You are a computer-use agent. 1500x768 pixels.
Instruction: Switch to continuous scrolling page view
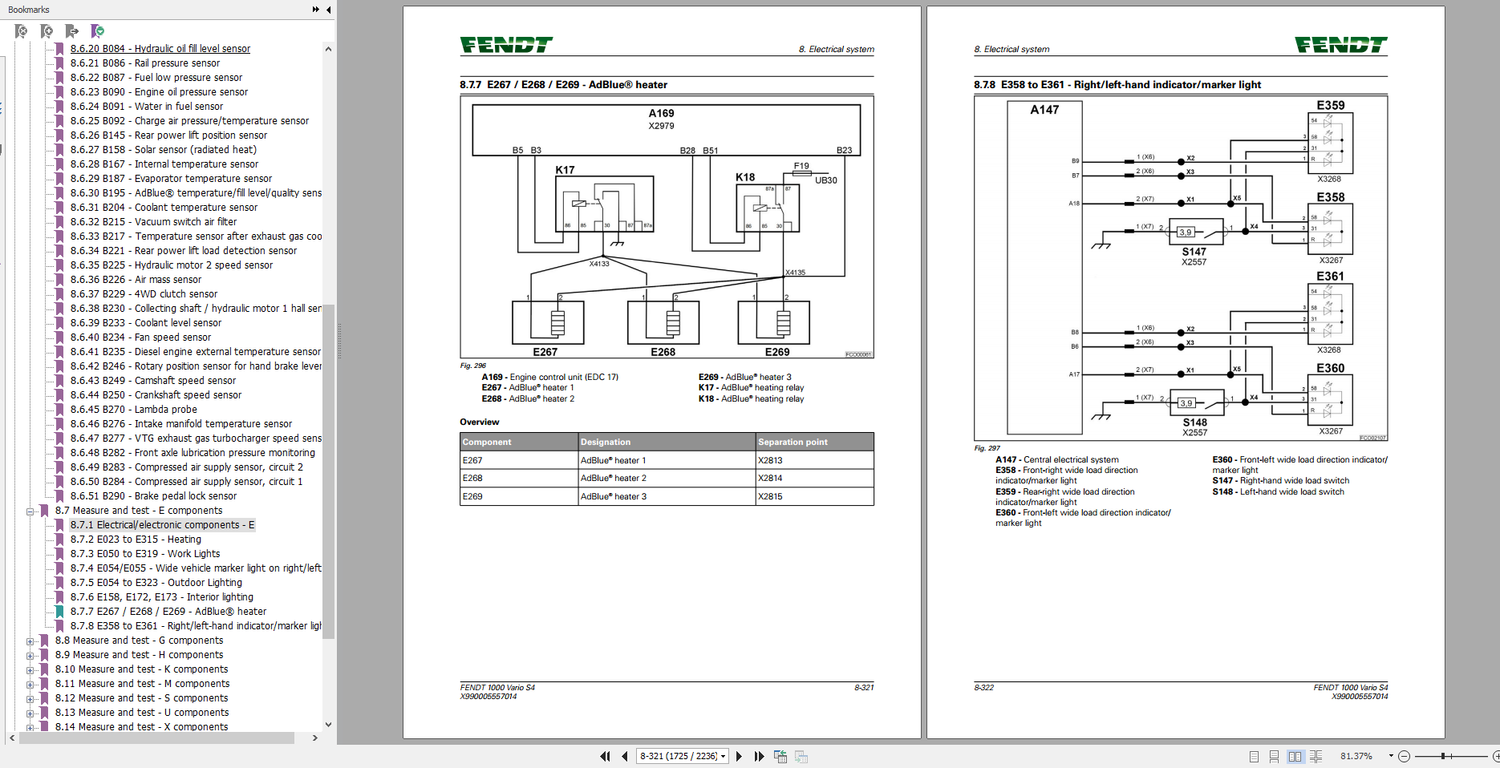pos(1274,756)
